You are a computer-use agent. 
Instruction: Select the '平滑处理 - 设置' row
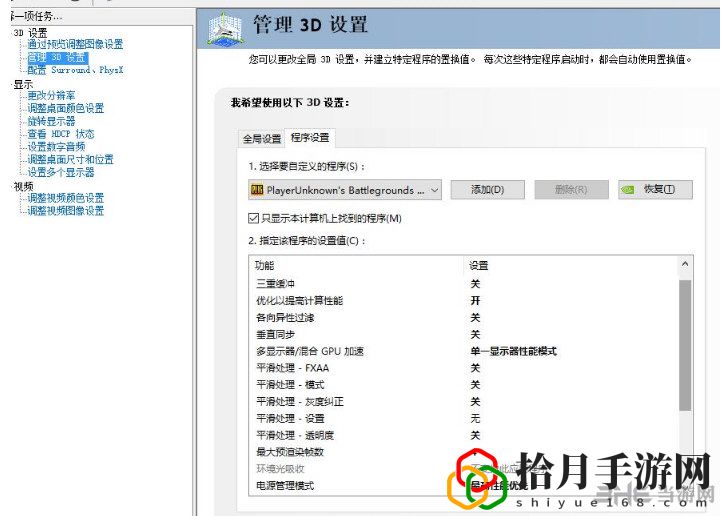(x=463, y=419)
